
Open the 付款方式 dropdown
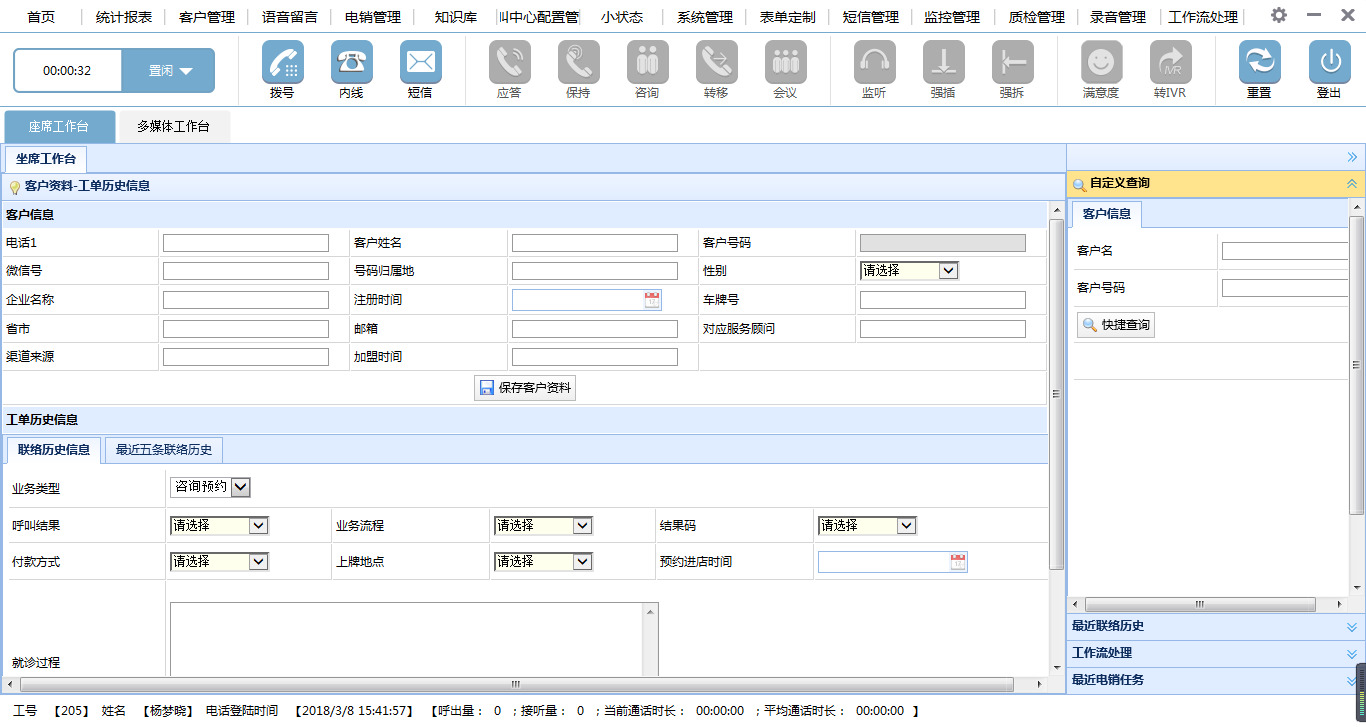tap(219, 562)
